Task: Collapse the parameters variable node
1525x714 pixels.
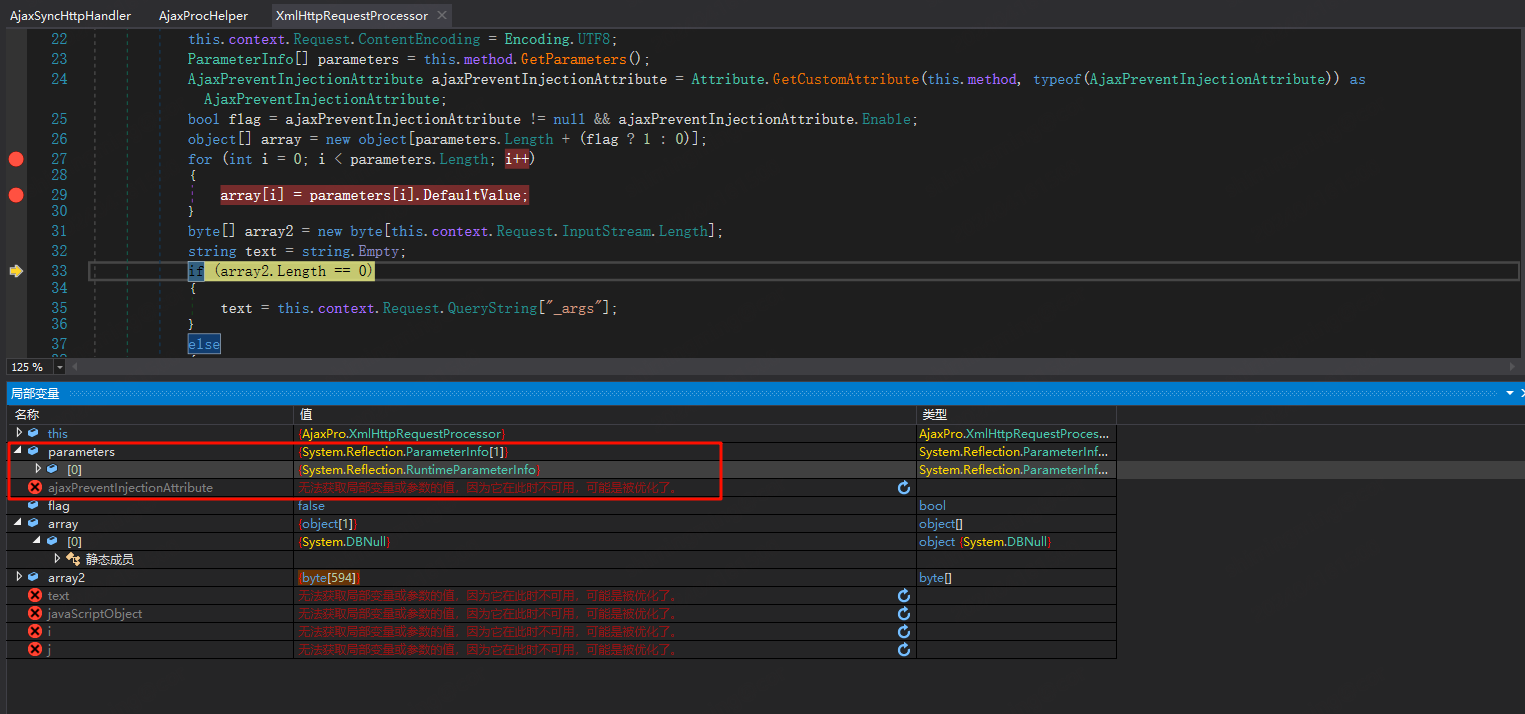Action: coord(19,452)
